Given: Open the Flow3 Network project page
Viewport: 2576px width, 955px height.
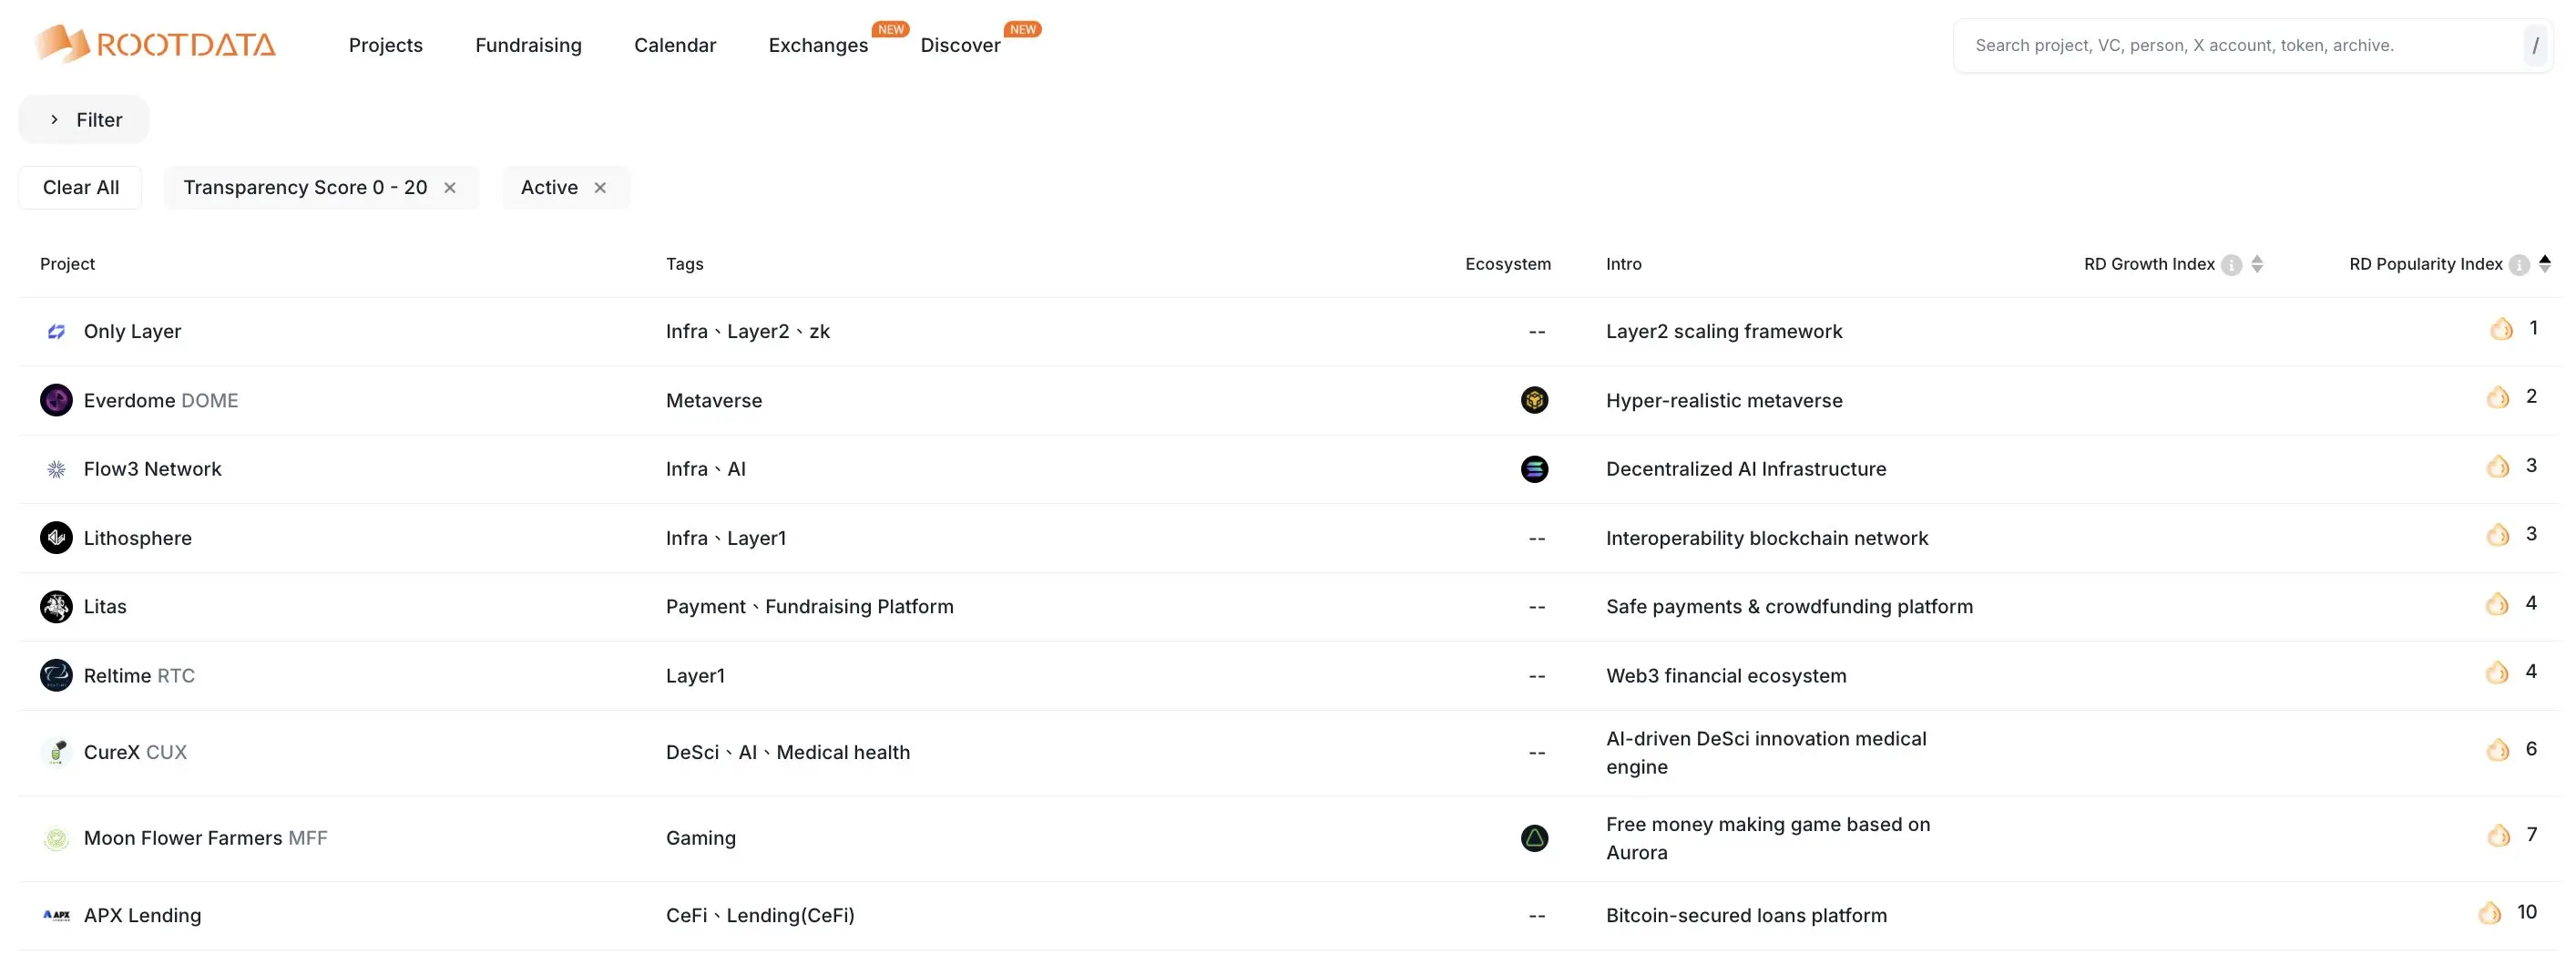Looking at the screenshot, I should click(x=152, y=468).
